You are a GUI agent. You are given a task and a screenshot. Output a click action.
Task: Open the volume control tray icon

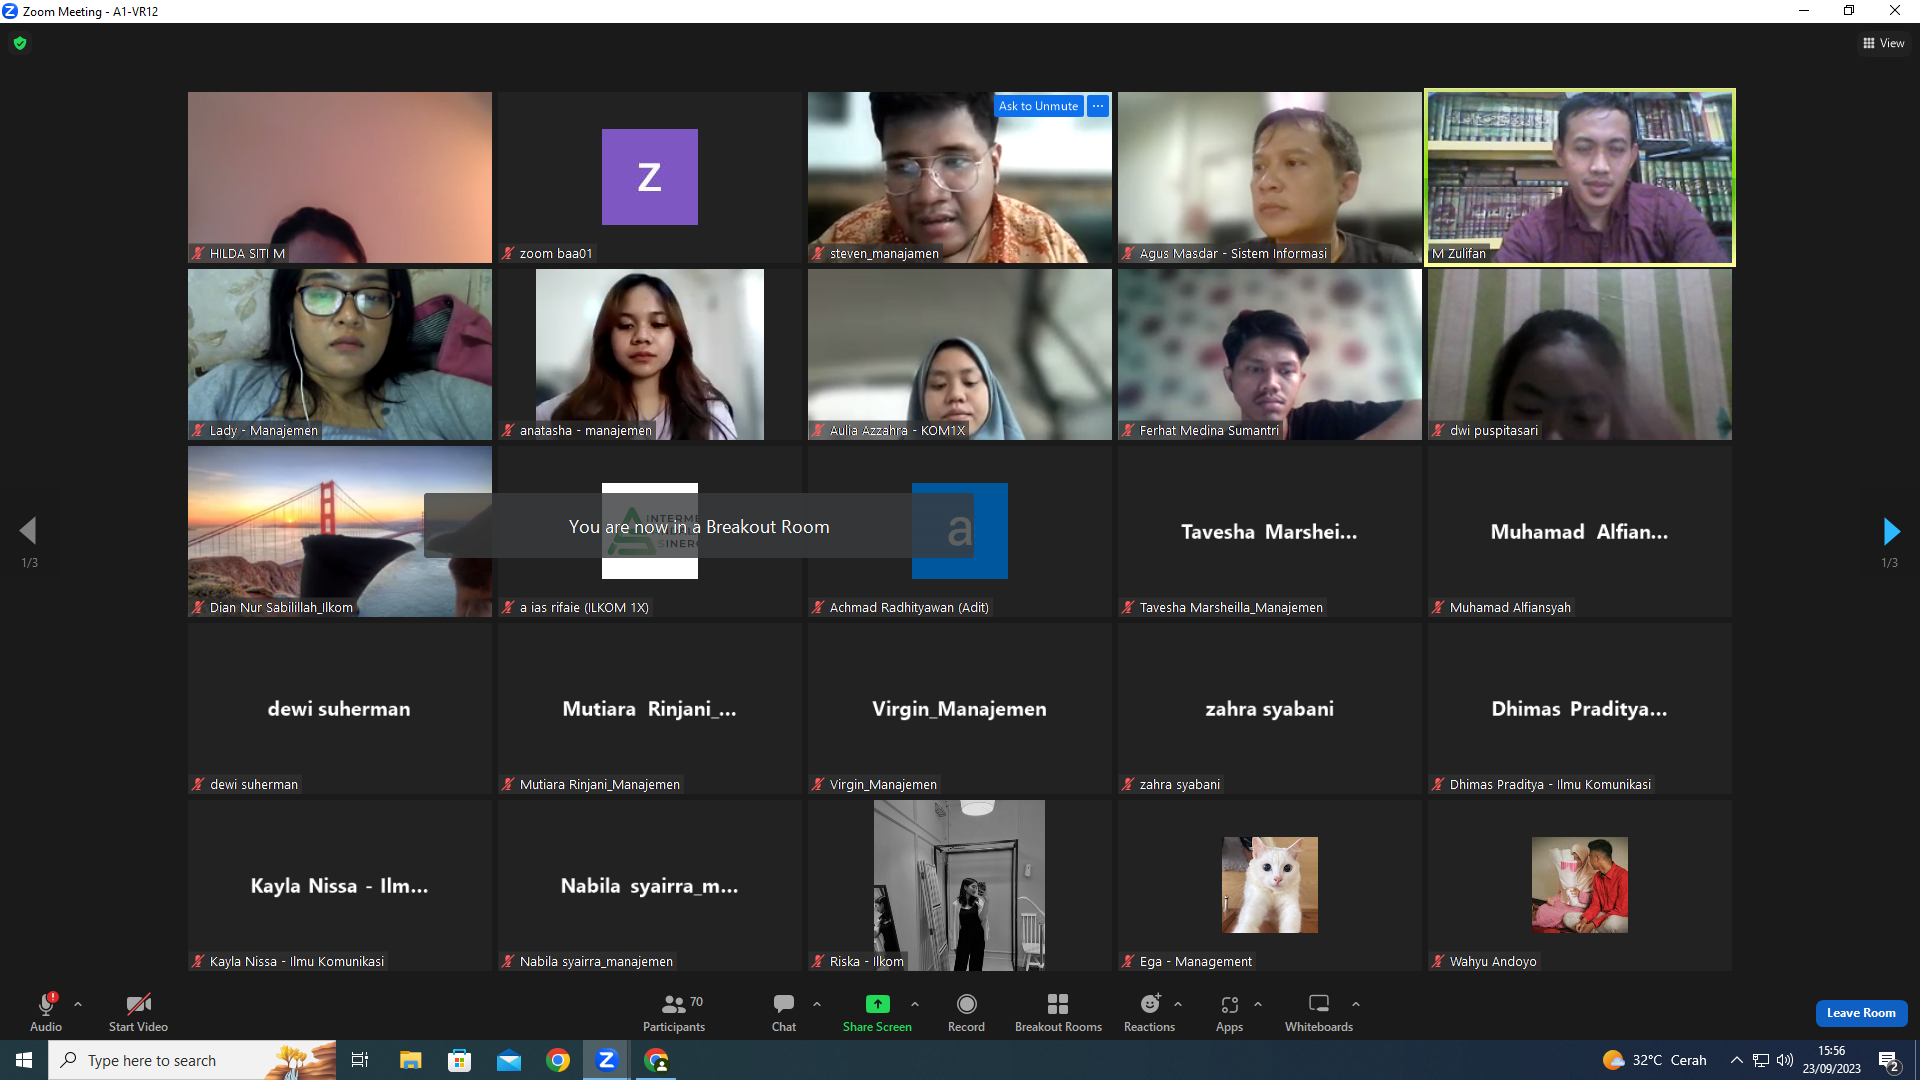[x=1785, y=1060]
